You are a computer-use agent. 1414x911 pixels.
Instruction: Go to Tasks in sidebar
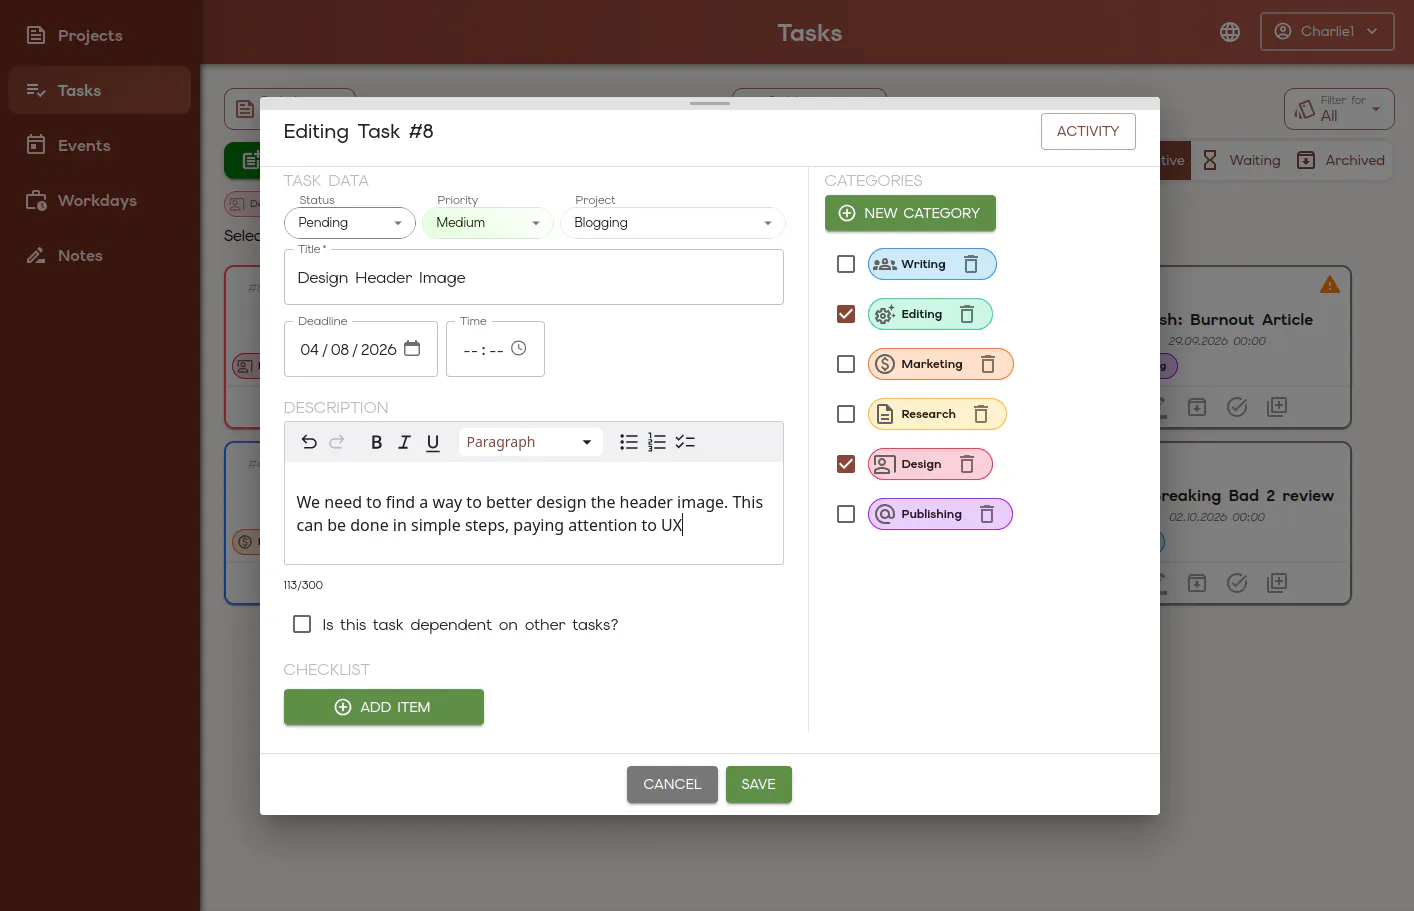click(x=99, y=90)
